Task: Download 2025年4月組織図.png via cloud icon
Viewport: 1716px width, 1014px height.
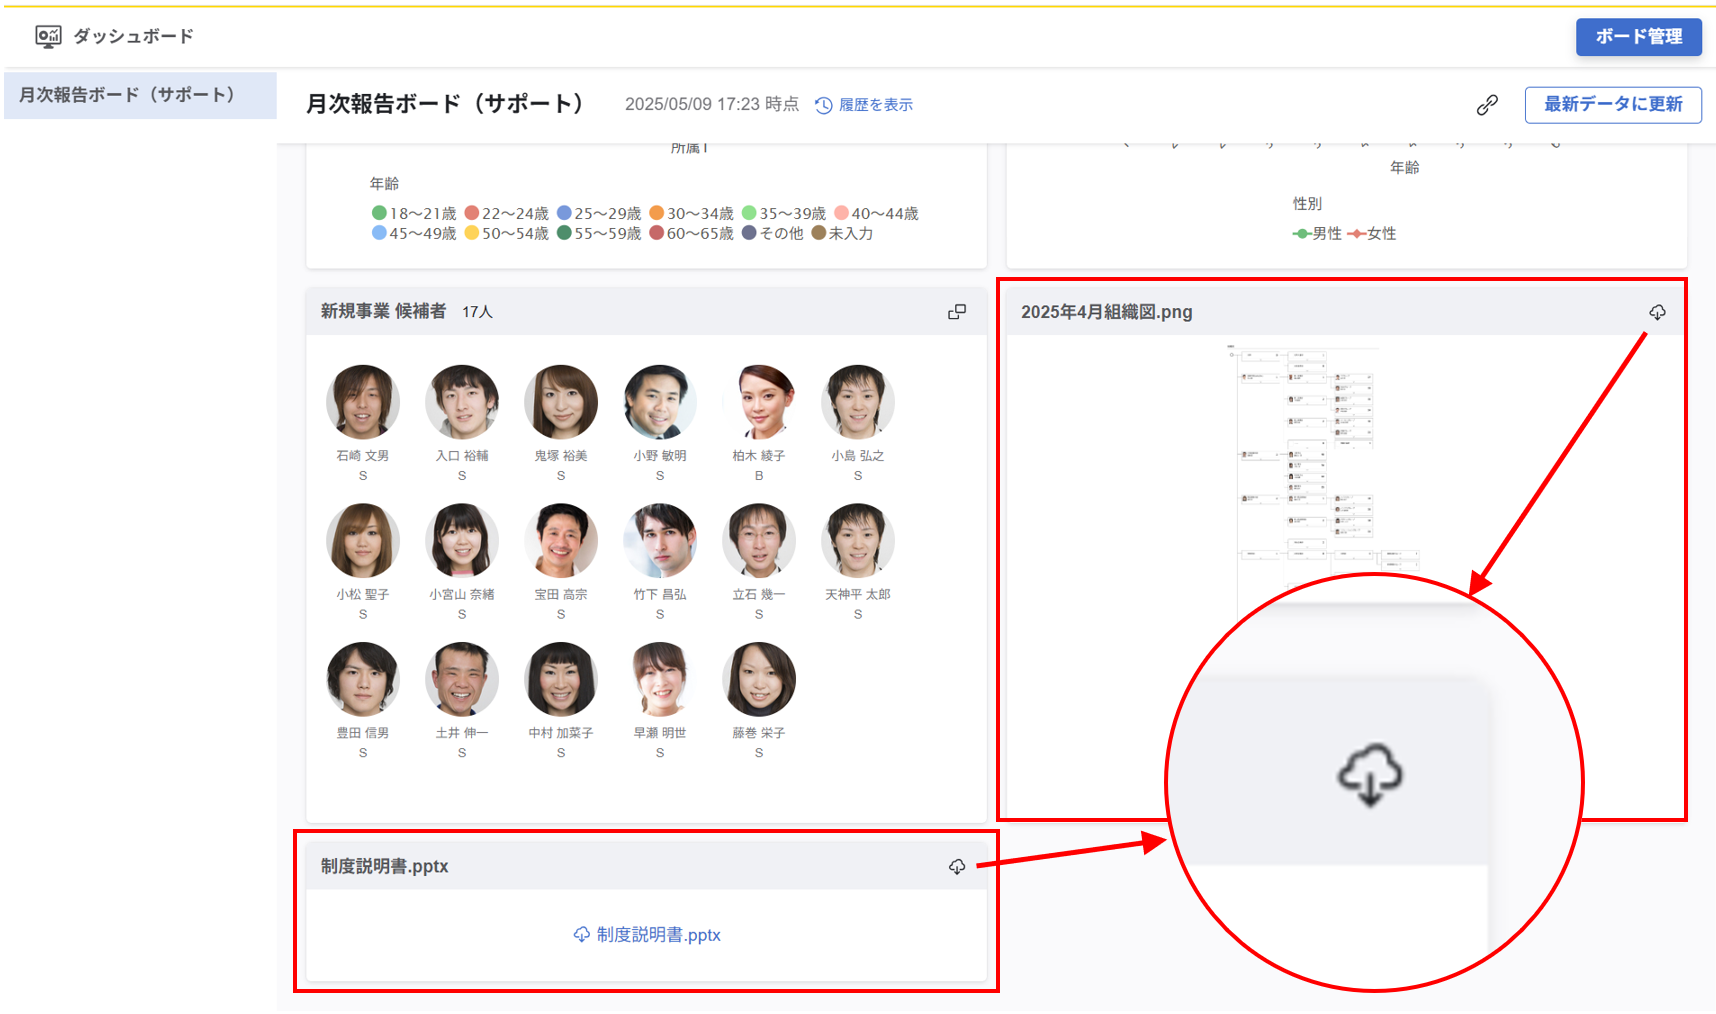Action: tap(1657, 313)
